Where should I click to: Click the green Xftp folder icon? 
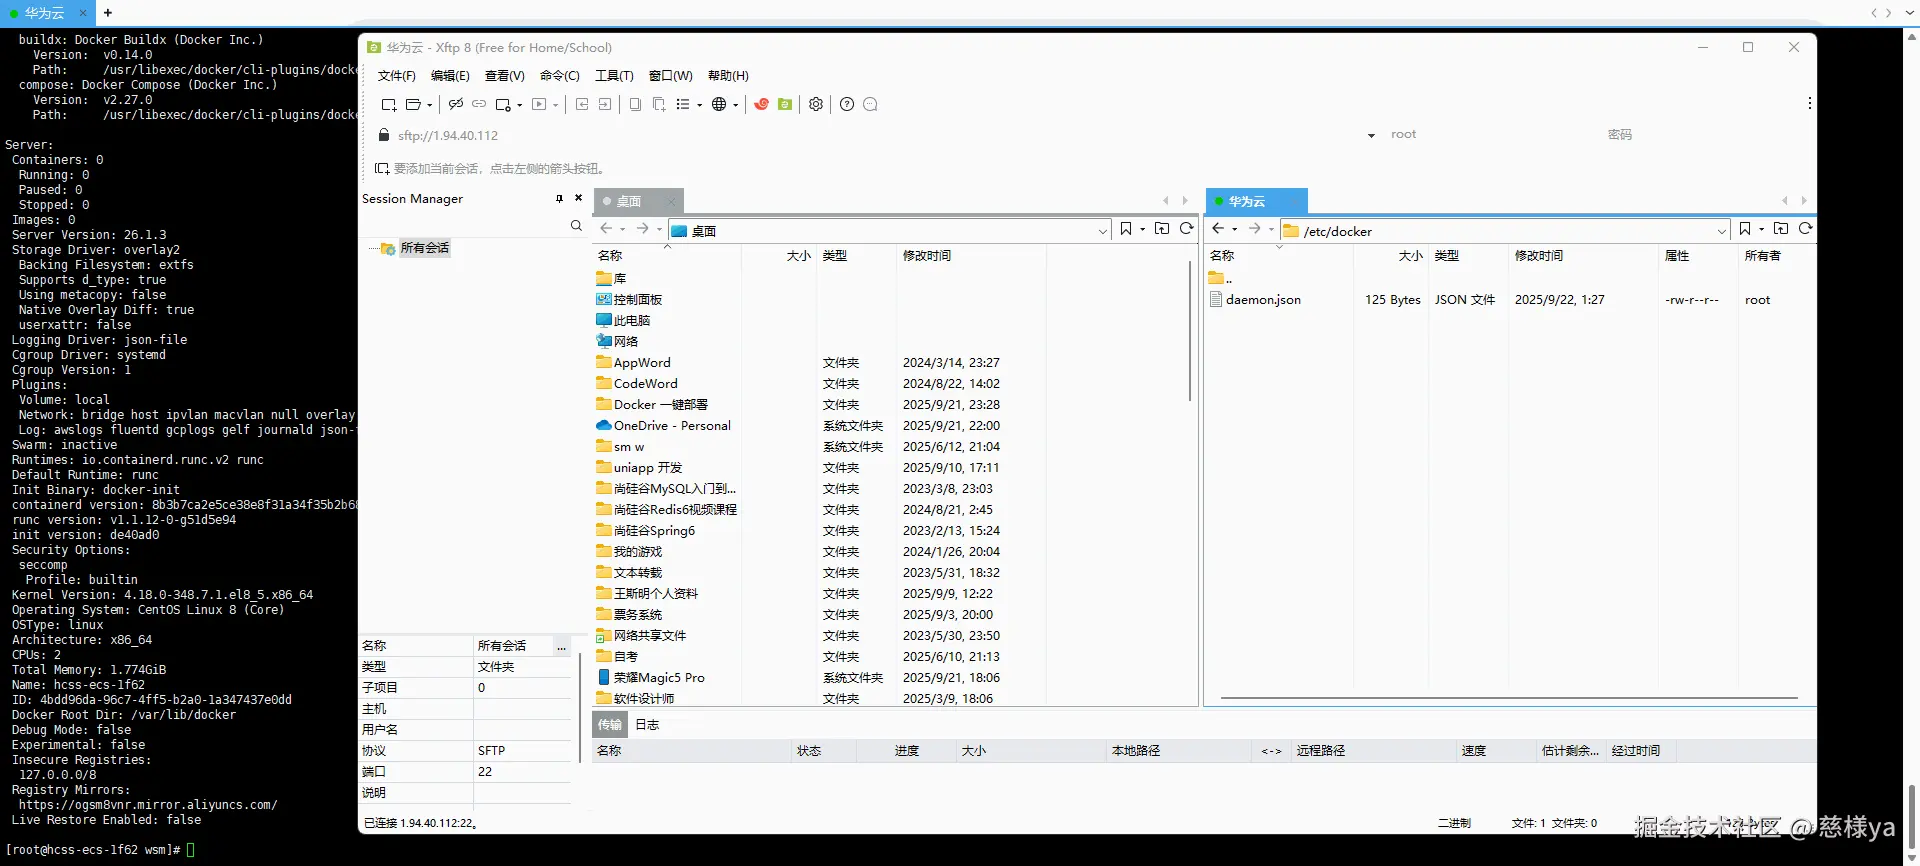(785, 104)
